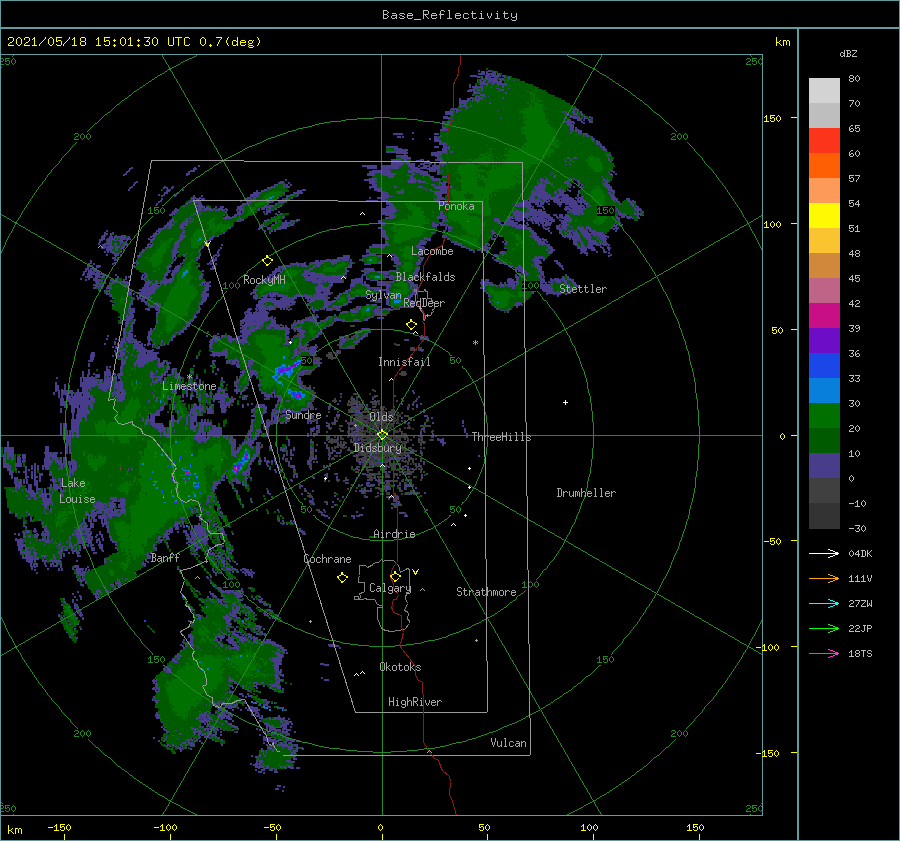Click the cyan arrow for 27ZW

point(824,603)
